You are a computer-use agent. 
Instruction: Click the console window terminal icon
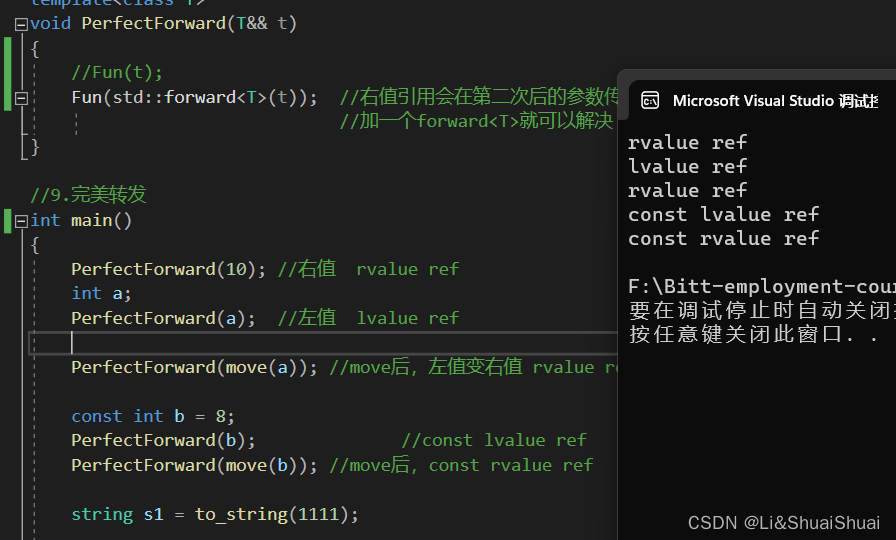point(650,101)
